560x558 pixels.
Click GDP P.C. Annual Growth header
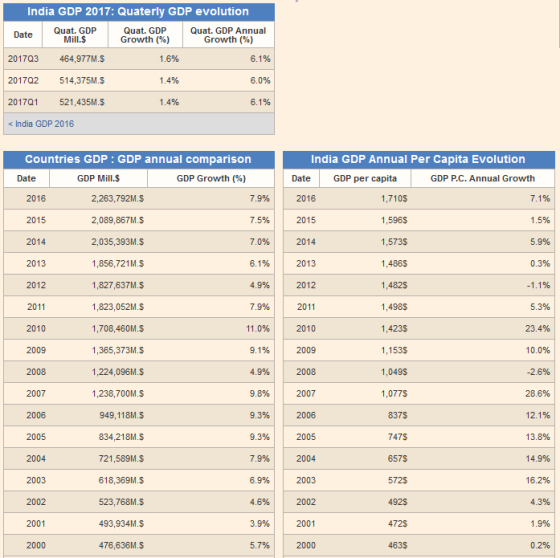[x=482, y=178]
